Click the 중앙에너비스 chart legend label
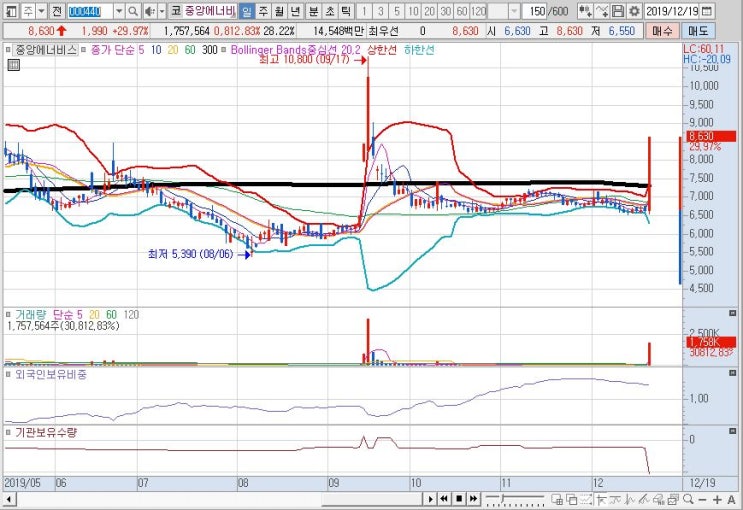 point(45,50)
